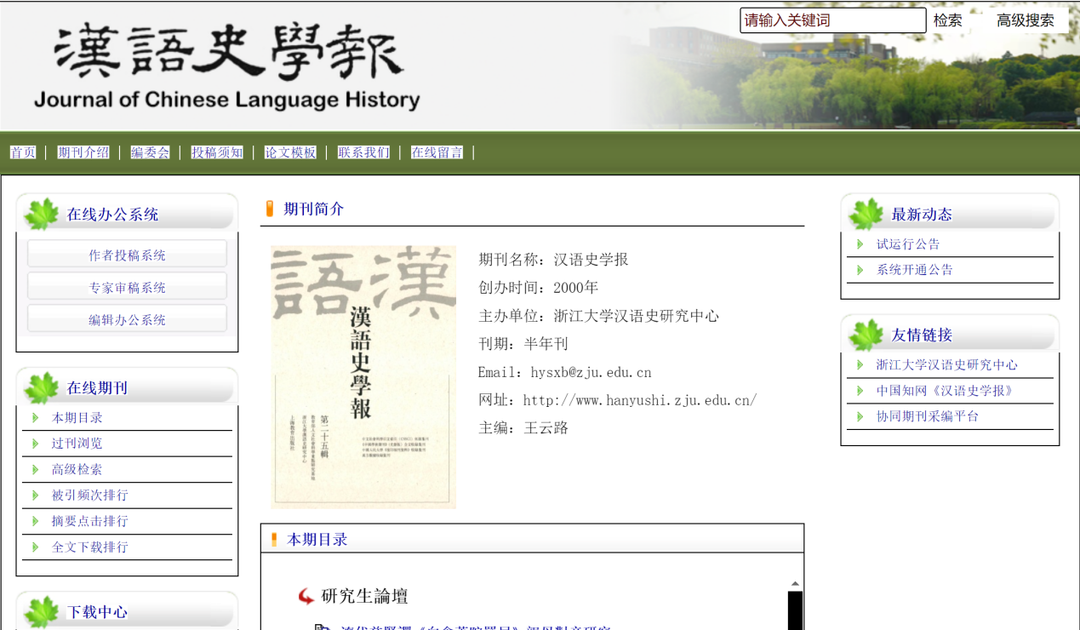Open the 被引频次排行 link
Image resolution: width=1080 pixels, height=630 pixels.
pyautogui.click(x=90, y=494)
